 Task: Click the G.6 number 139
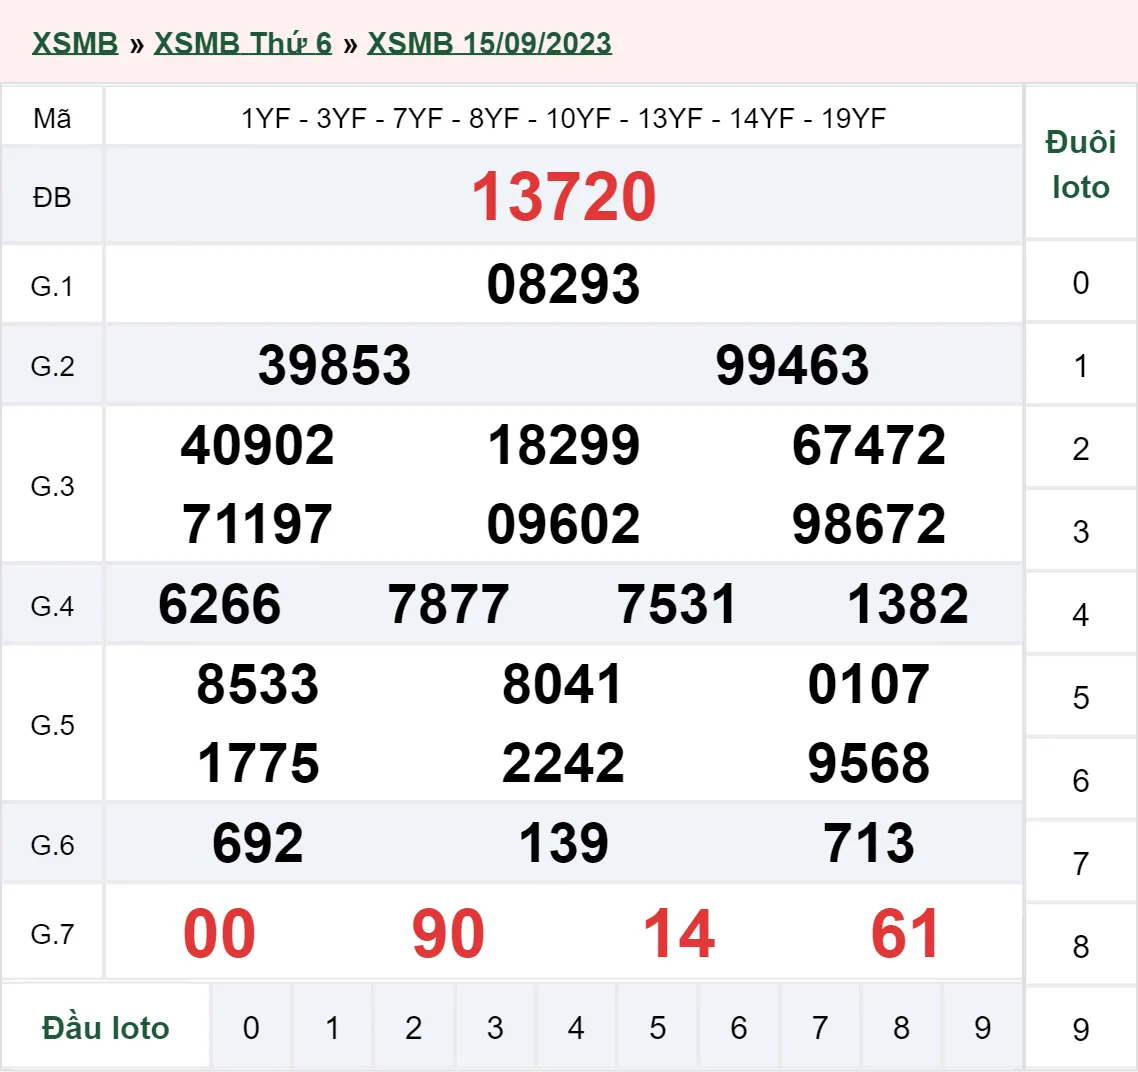click(564, 843)
